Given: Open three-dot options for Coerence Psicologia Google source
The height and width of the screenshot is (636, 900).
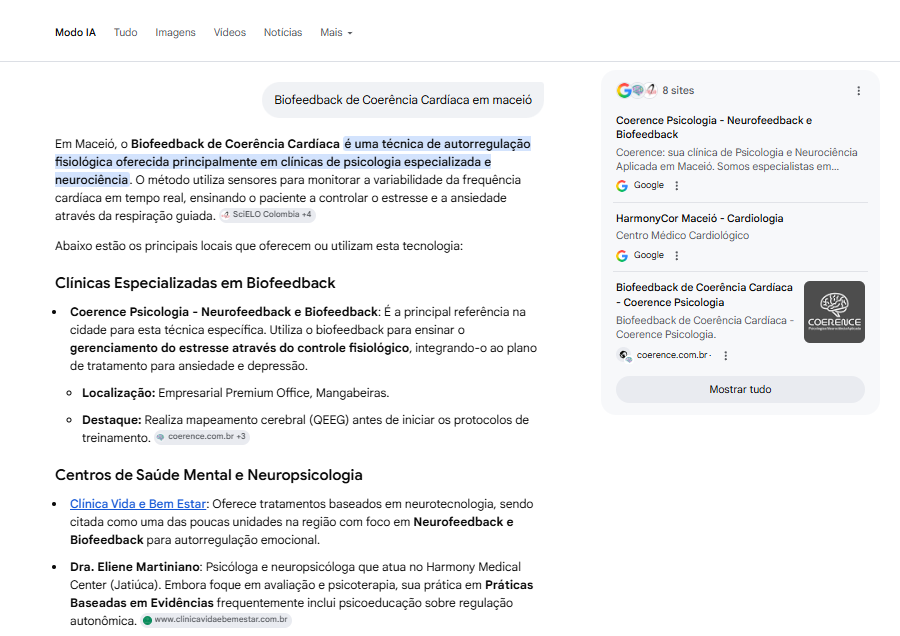Looking at the screenshot, I should [x=677, y=185].
